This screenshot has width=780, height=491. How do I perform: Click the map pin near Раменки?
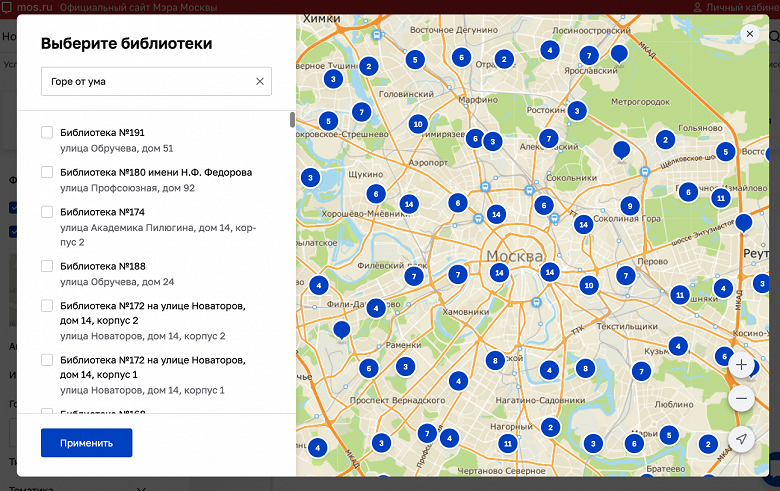[x=341, y=331]
